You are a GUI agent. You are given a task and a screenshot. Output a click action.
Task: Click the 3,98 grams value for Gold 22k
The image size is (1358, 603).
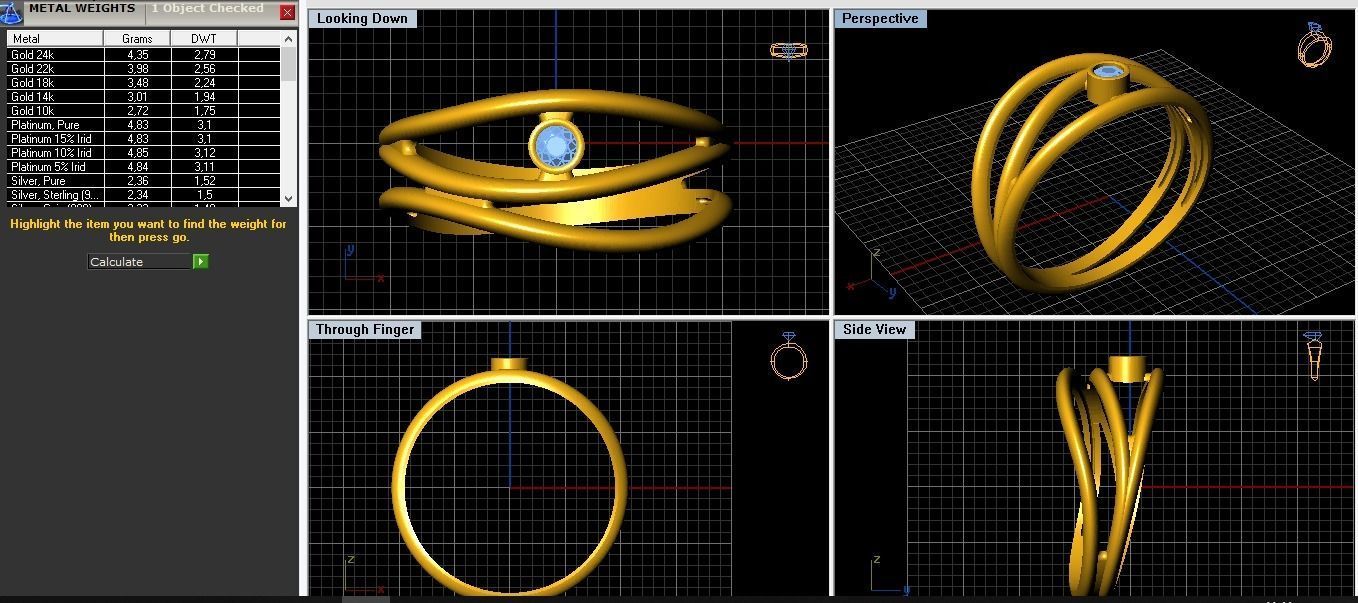point(138,69)
